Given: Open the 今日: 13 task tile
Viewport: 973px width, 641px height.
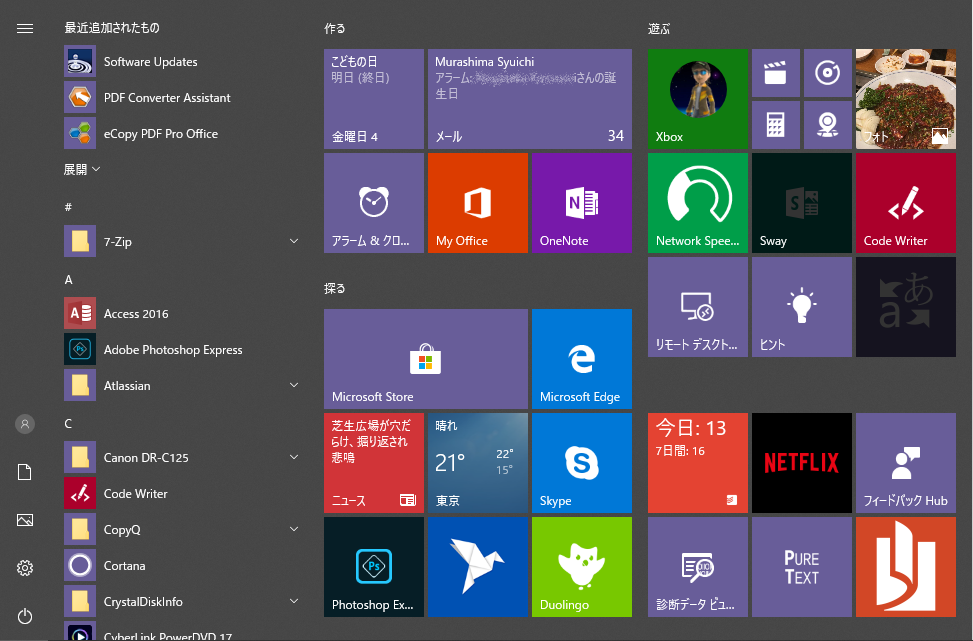Looking at the screenshot, I should coord(697,463).
